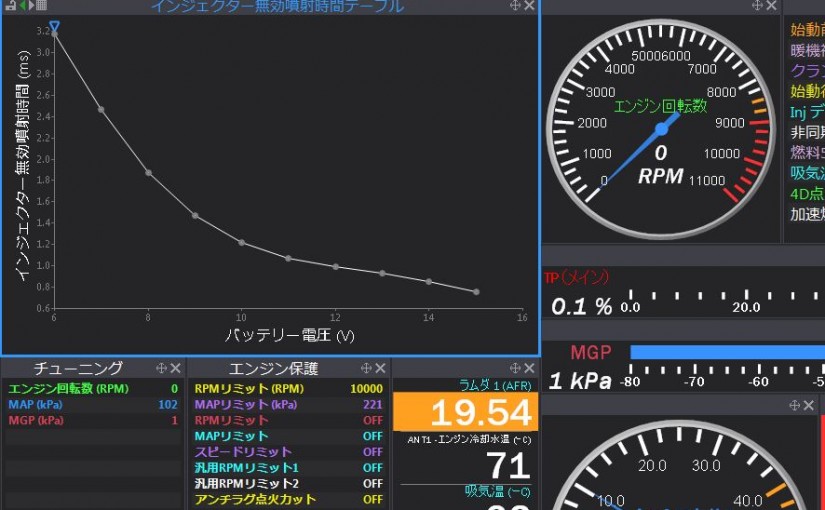Click the green left arrow icon

pos(23,5)
